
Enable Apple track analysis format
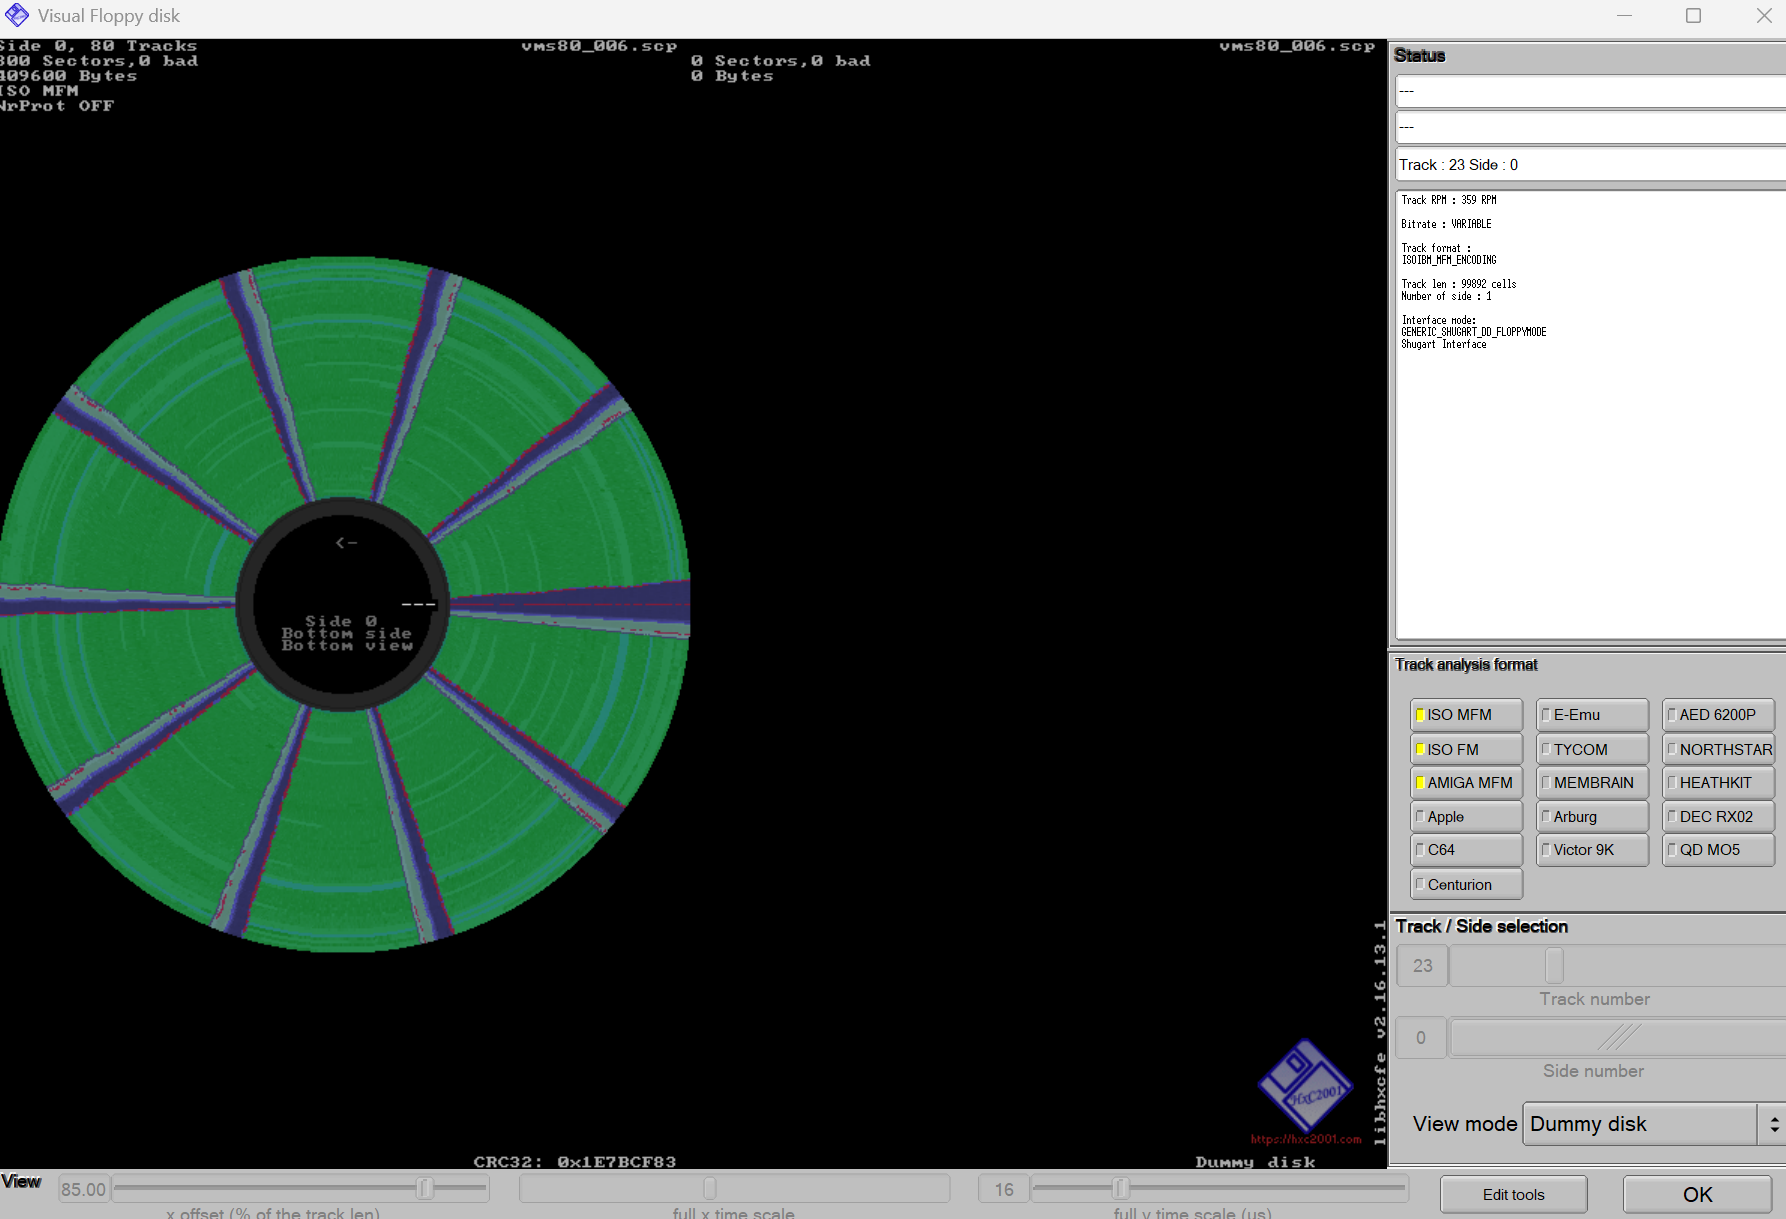[x=1466, y=817]
